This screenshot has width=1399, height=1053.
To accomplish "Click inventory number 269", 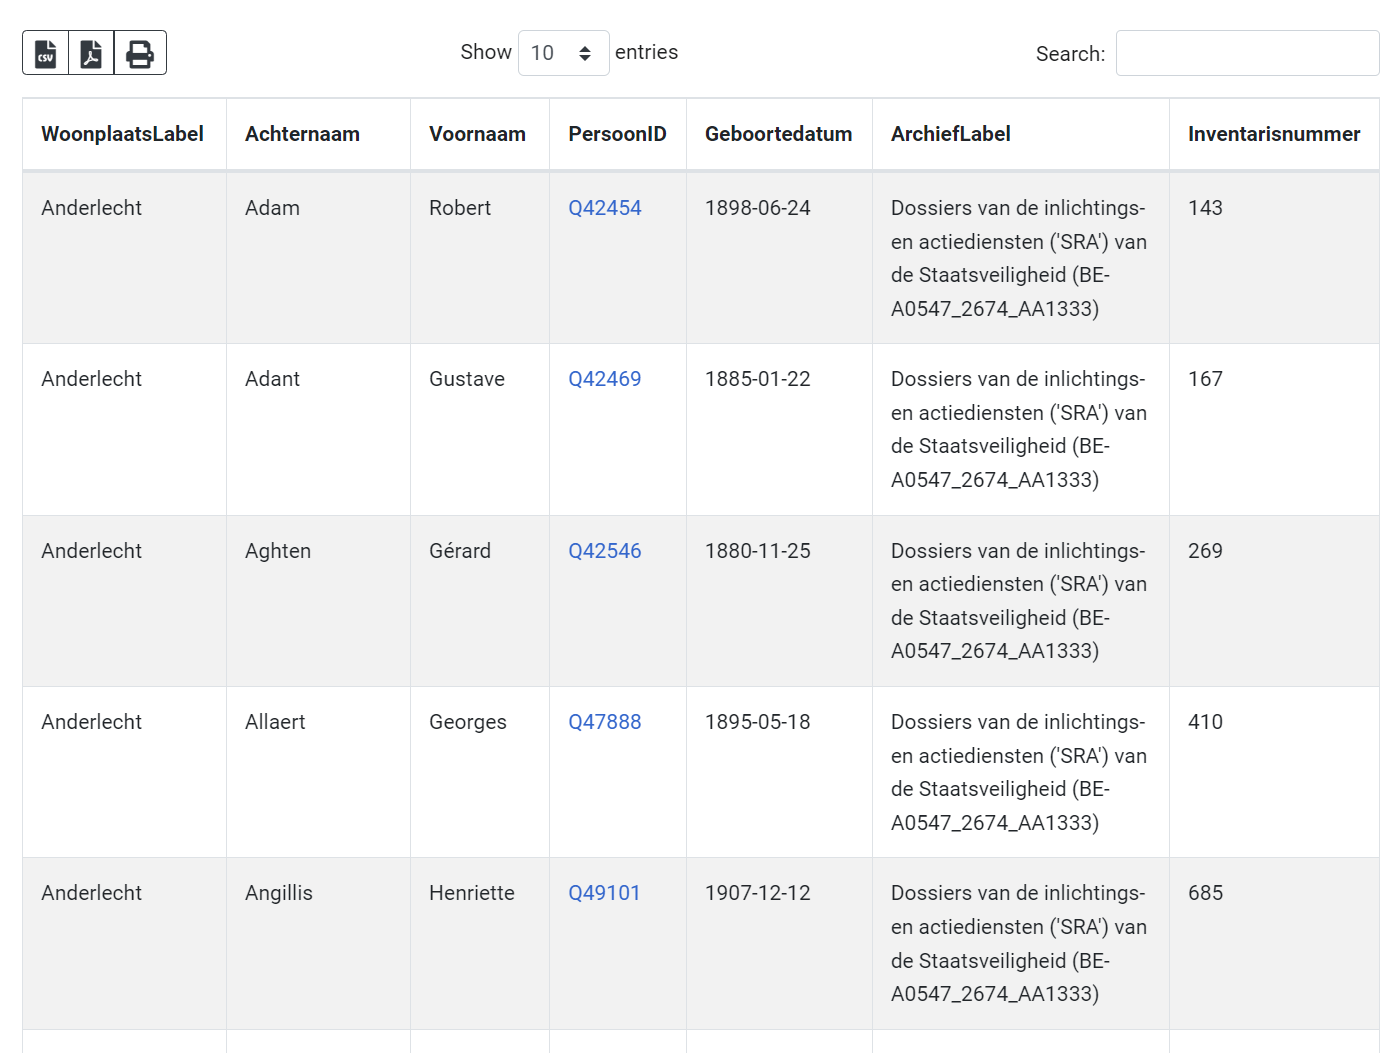I will tap(1205, 551).
